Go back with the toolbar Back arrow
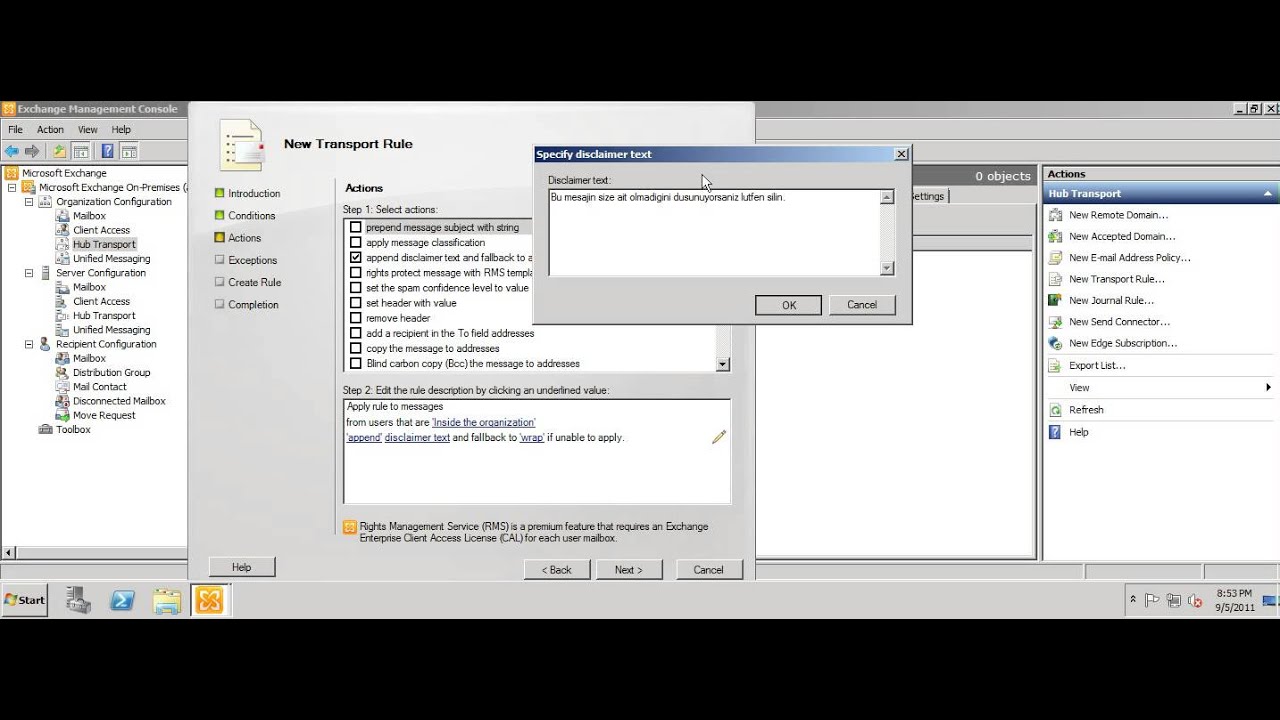This screenshot has height=720, width=1280. pyautogui.click(x=12, y=151)
